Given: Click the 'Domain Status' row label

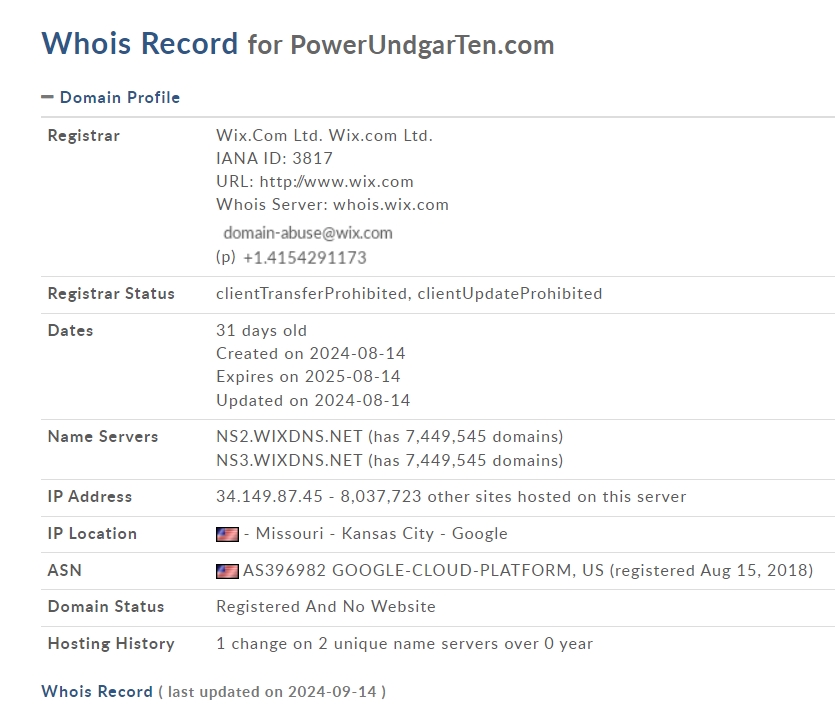Looking at the screenshot, I should [106, 606].
